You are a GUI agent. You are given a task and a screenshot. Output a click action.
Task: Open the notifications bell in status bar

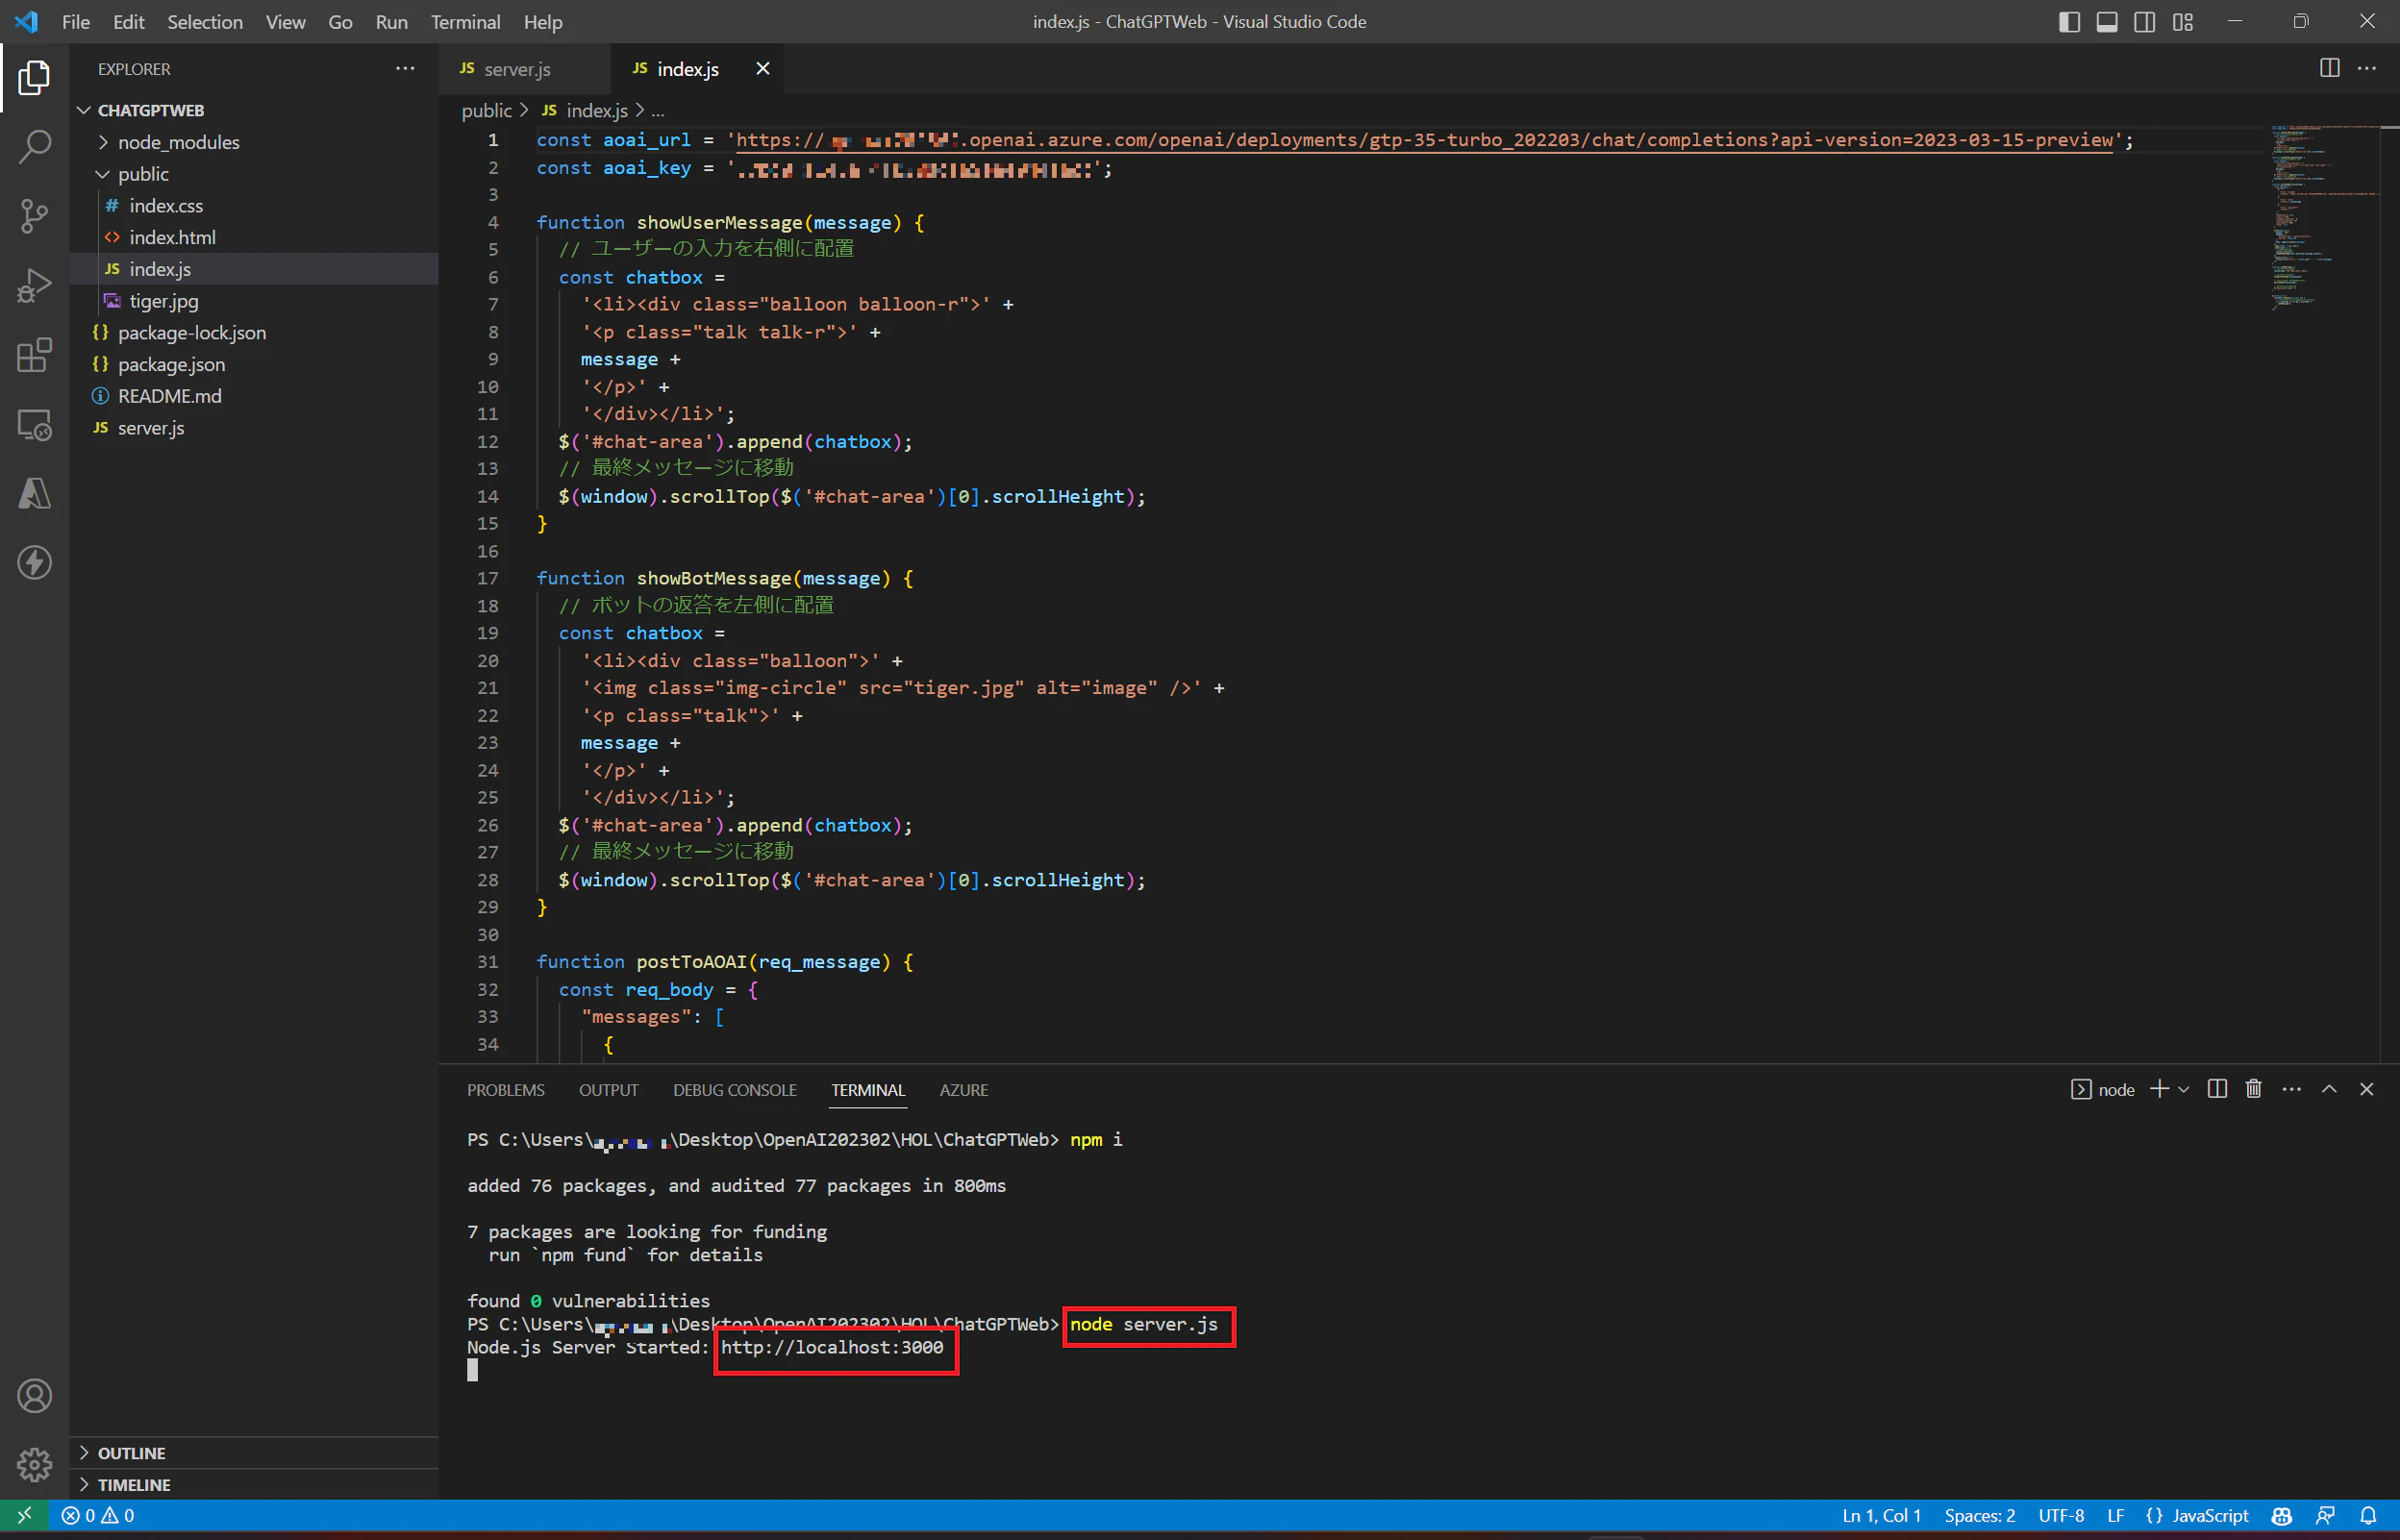[2368, 1515]
